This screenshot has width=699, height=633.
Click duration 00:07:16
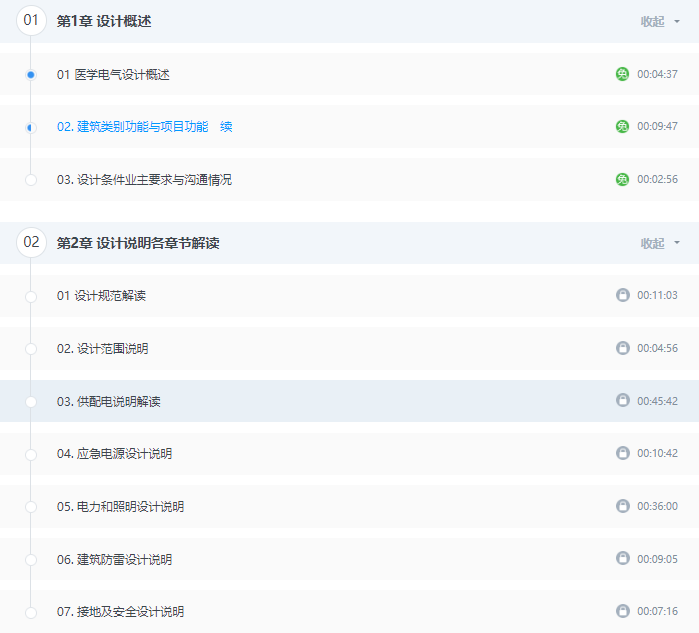click(x=658, y=611)
